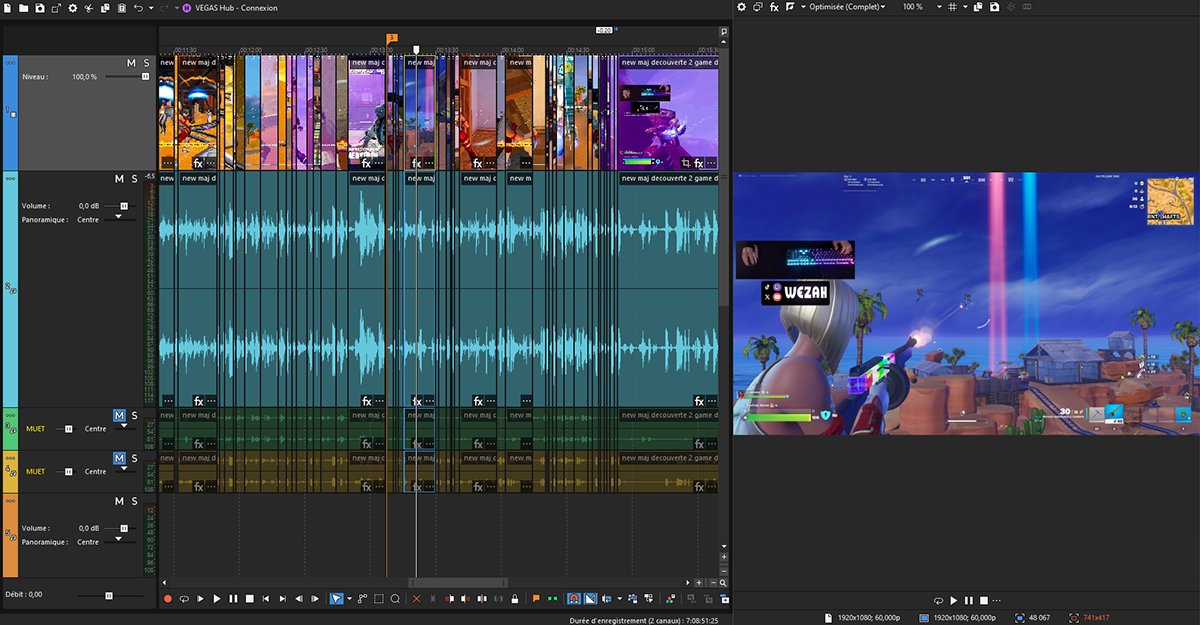Insert an orange marker
1200x625 pixels.
(x=536, y=599)
